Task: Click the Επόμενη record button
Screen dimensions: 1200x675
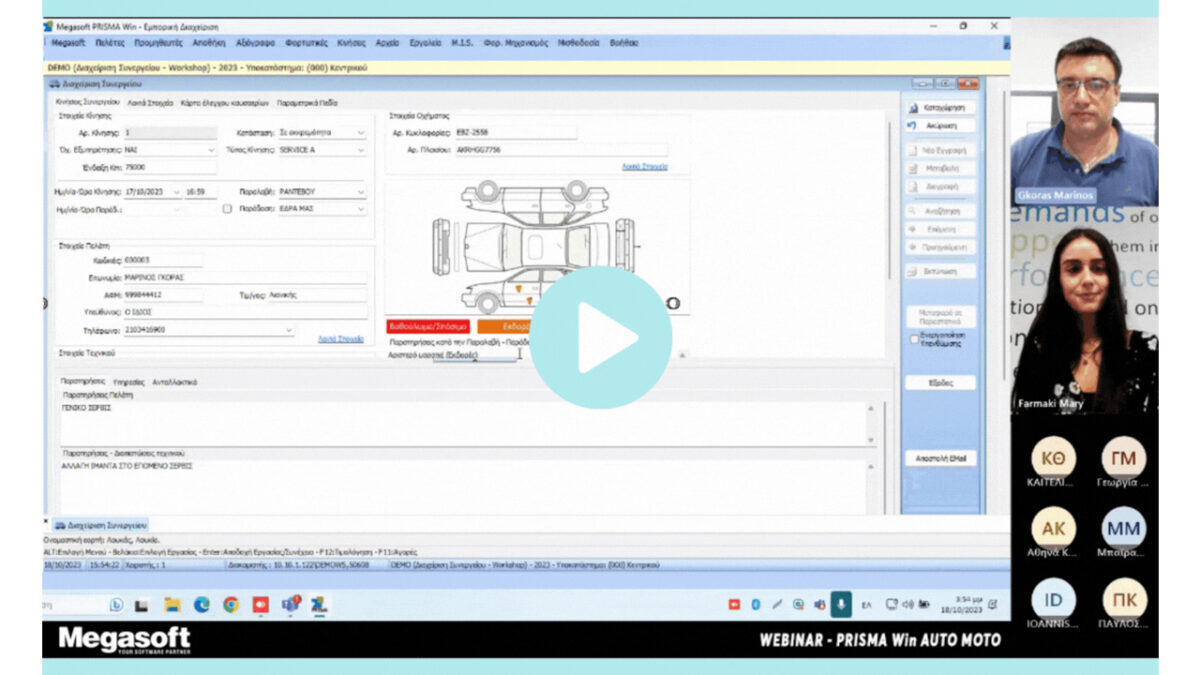Action: (x=940, y=229)
